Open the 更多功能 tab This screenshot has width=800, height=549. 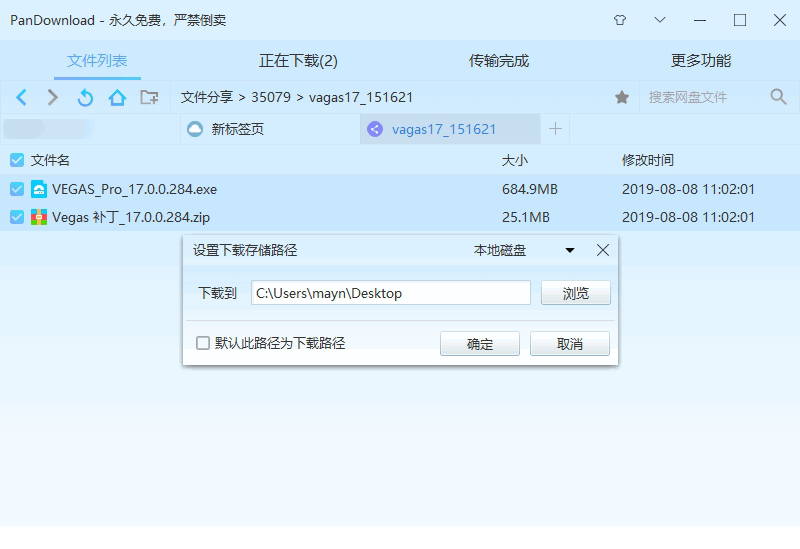click(701, 61)
